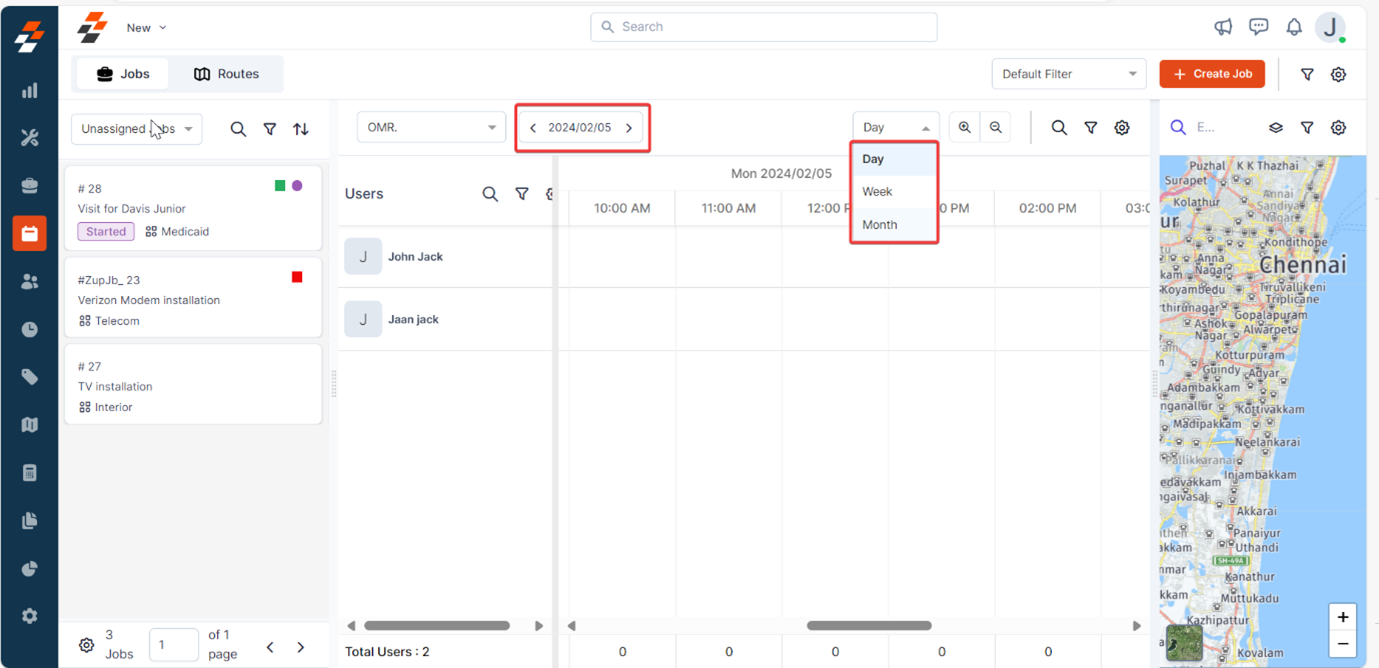Open the highlighted calendar scheduler sidebar icon
The width and height of the screenshot is (1379, 668).
[x=29, y=233]
